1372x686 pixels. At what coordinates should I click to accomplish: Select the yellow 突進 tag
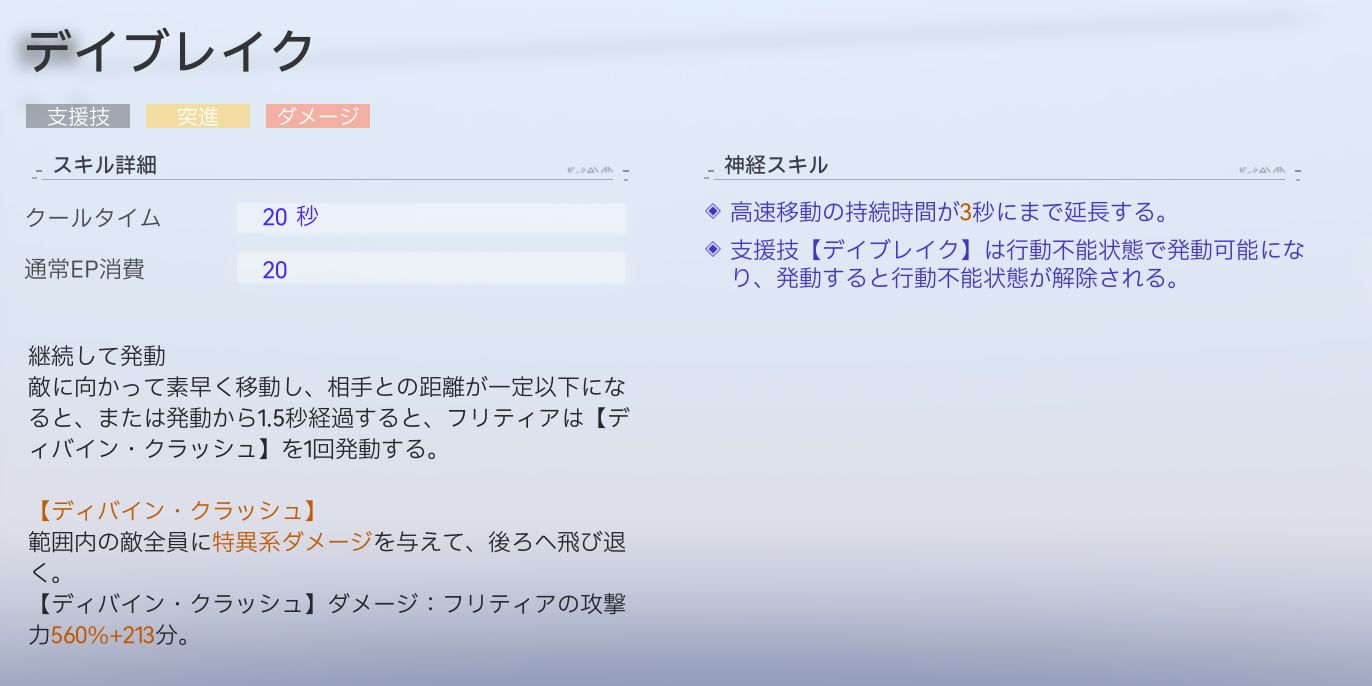coord(198,116)
